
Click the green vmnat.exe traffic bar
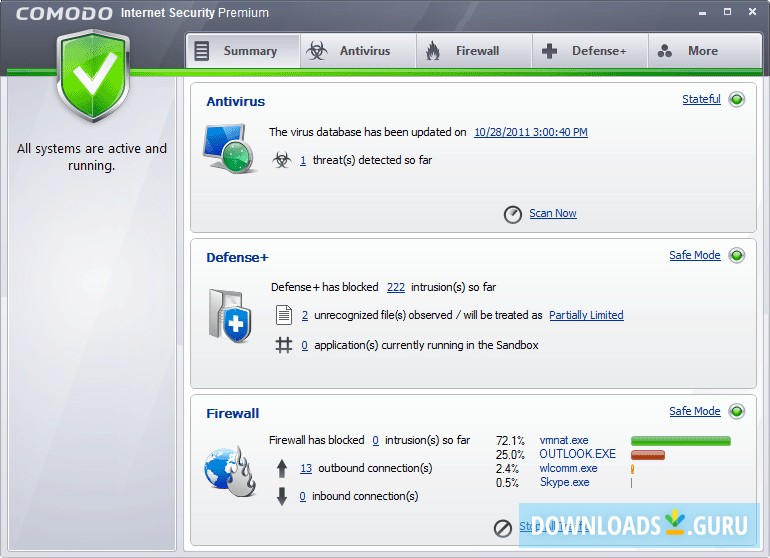pyautogui.click(x=681, y=441)
